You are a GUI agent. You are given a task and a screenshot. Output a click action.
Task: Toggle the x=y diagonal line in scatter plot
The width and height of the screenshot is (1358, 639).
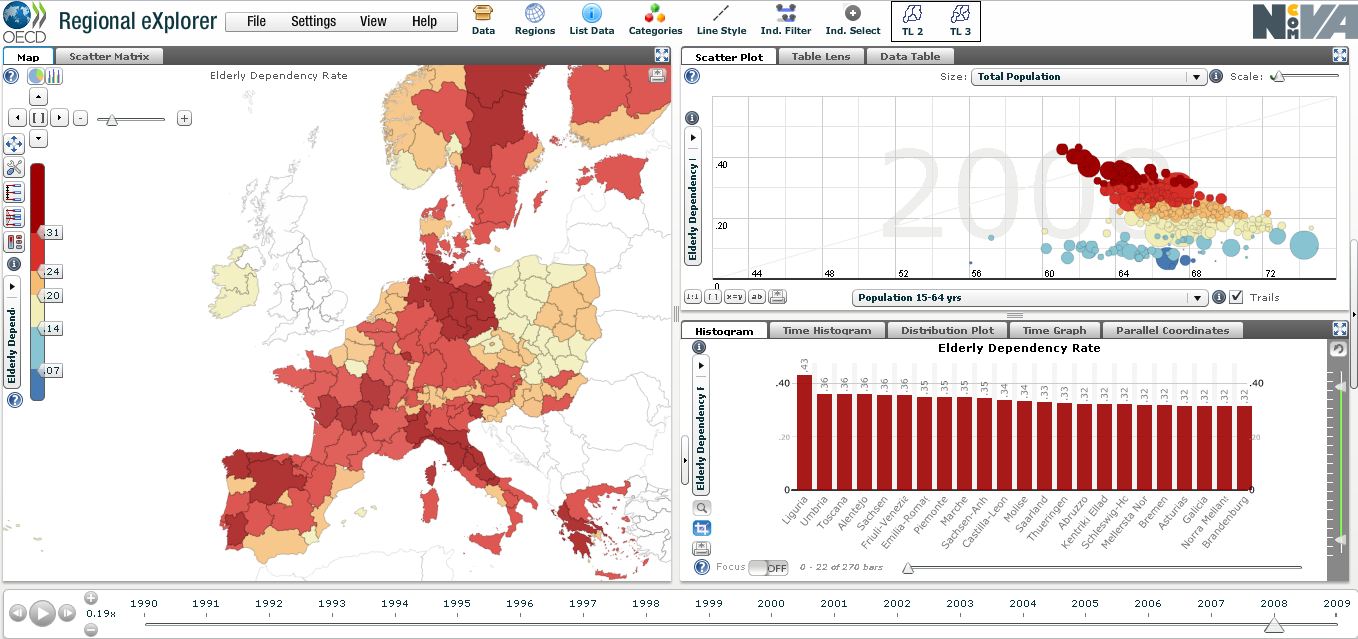[x=734, y=295]
